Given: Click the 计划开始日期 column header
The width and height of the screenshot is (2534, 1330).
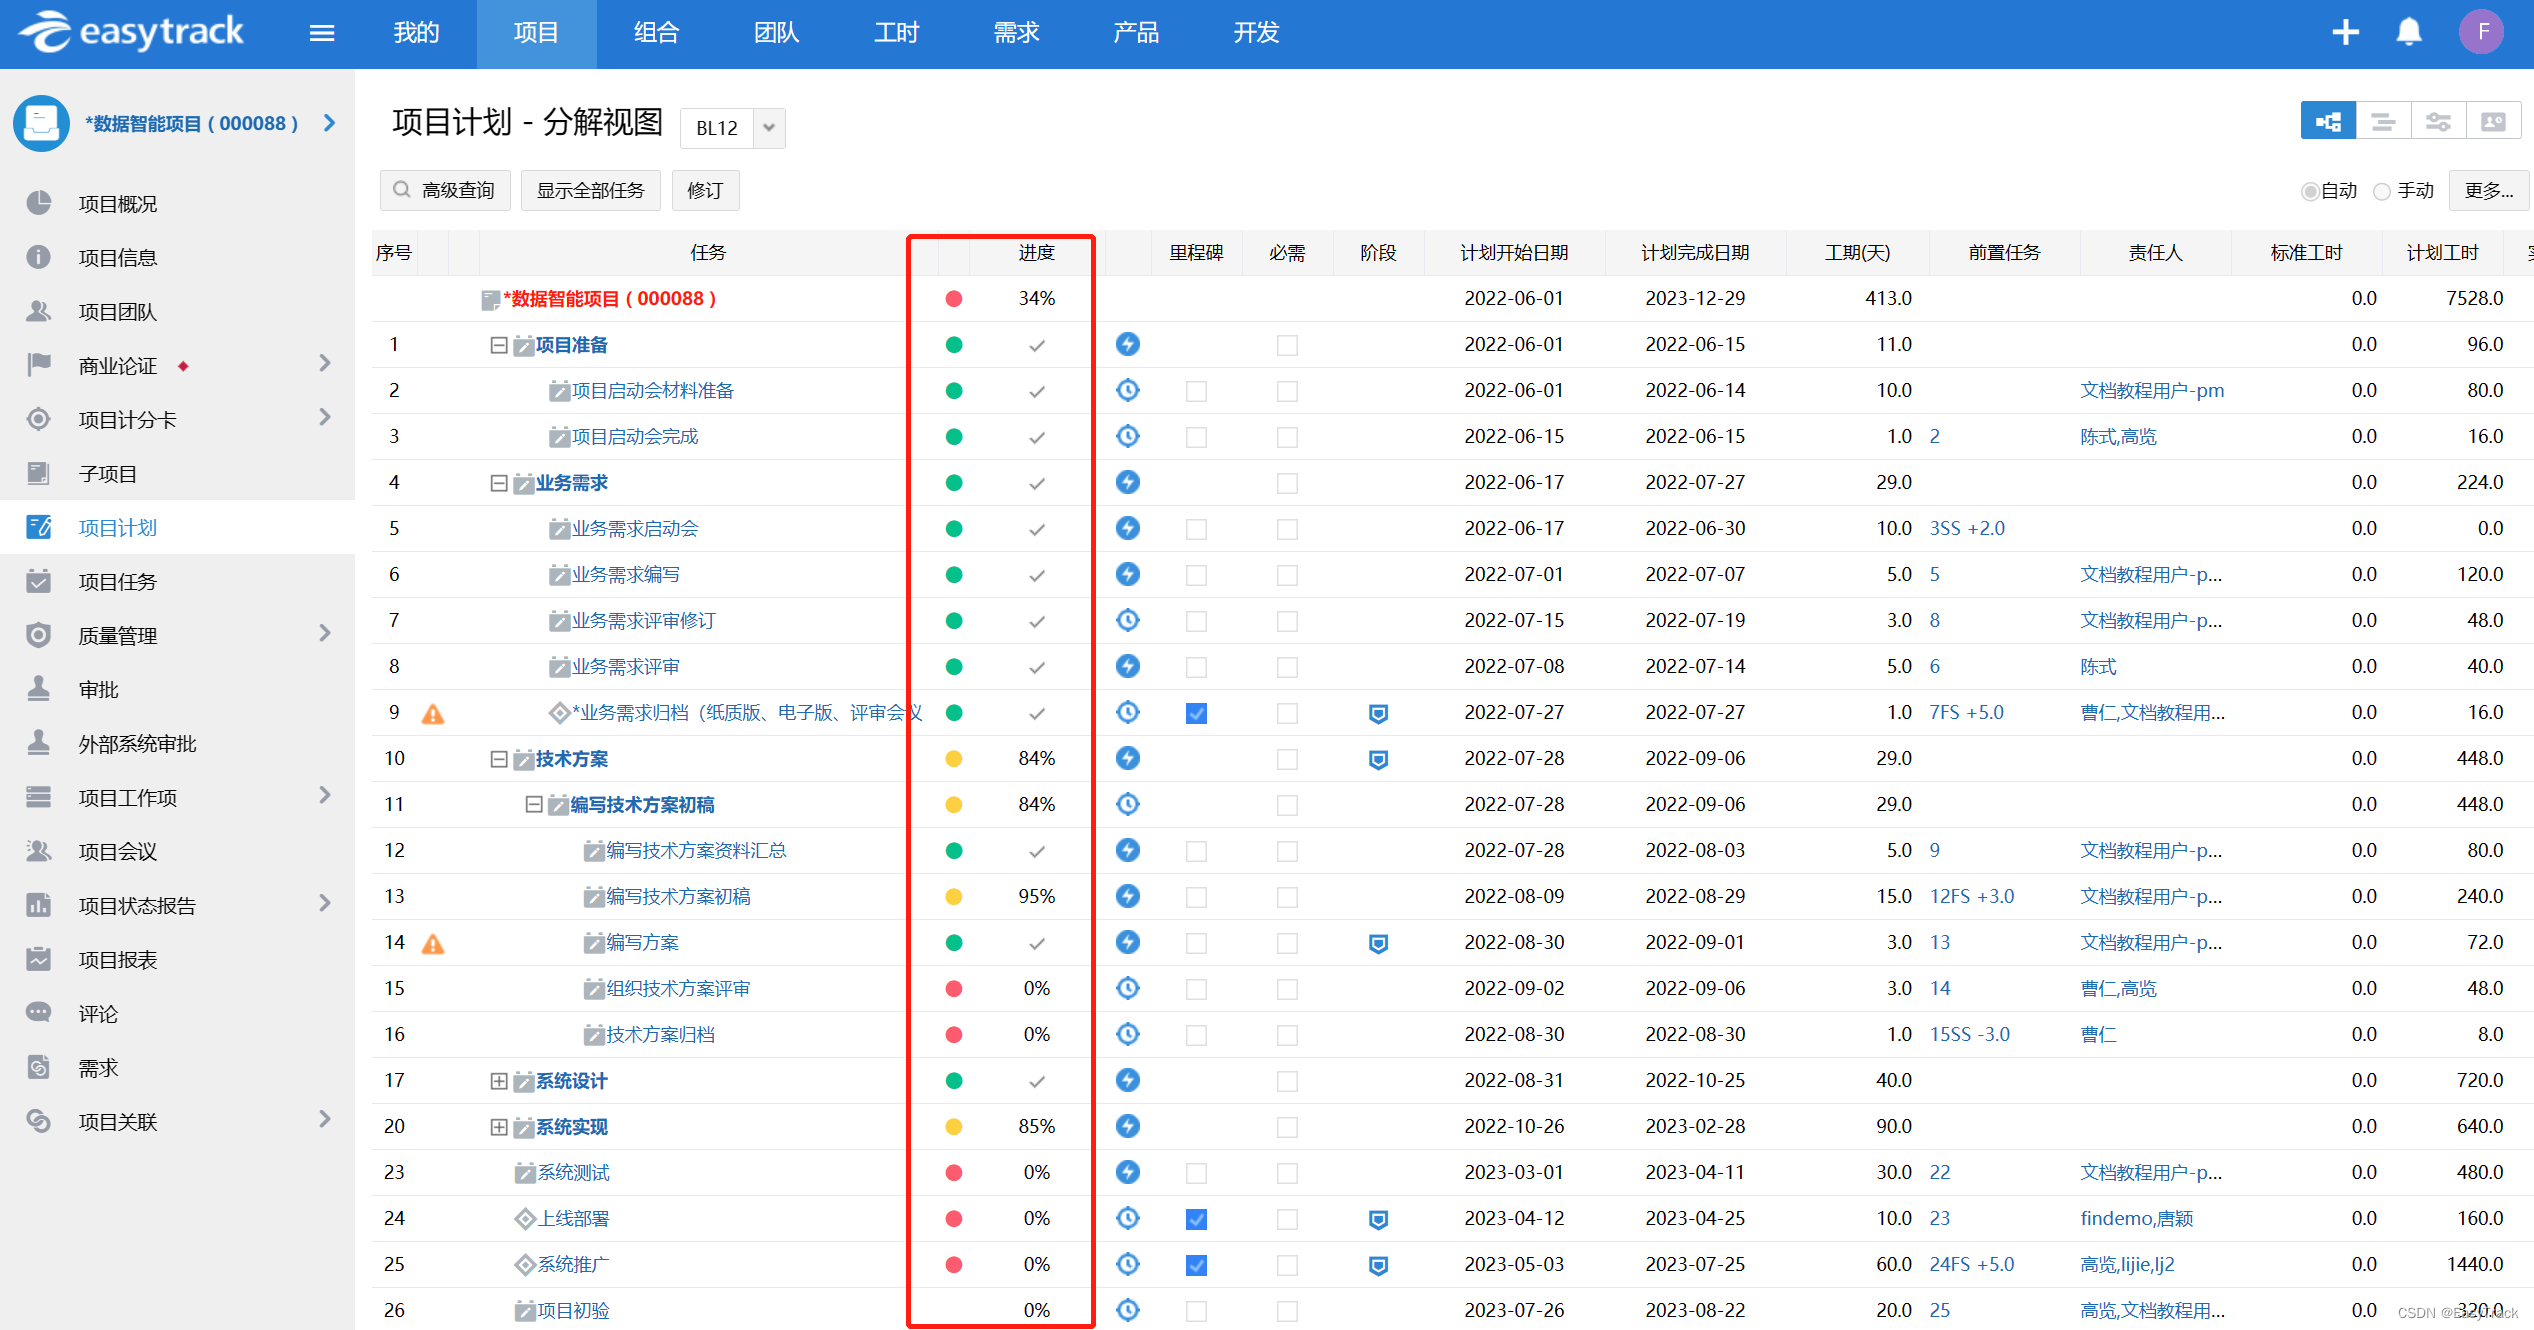Looking at the screenshot, I should click(1513, 253).
